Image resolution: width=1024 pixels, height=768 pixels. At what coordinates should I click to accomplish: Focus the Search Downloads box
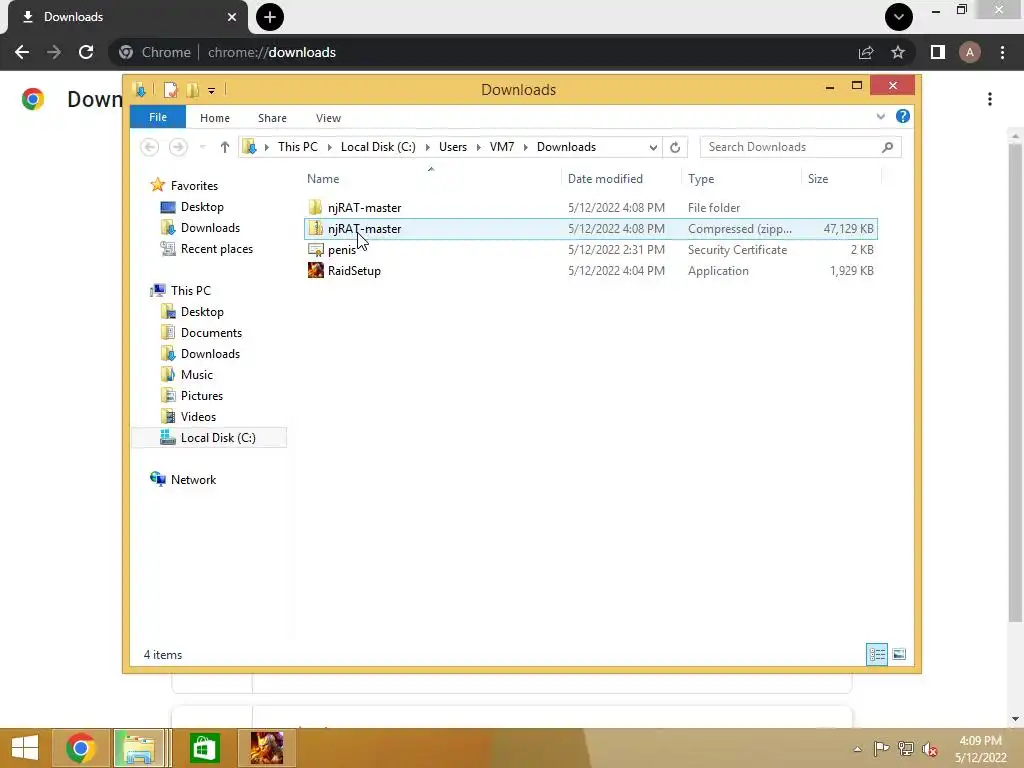click(800, 147)
